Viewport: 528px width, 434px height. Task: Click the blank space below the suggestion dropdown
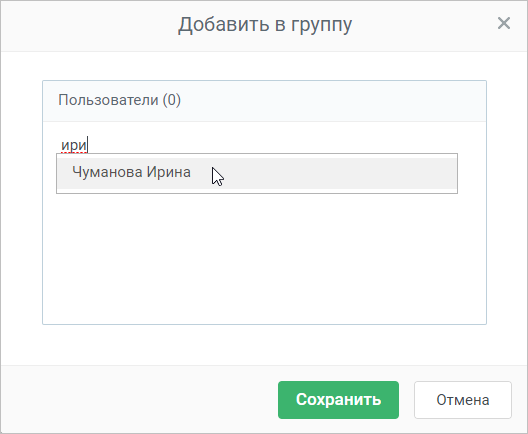[x=264, y=259]
